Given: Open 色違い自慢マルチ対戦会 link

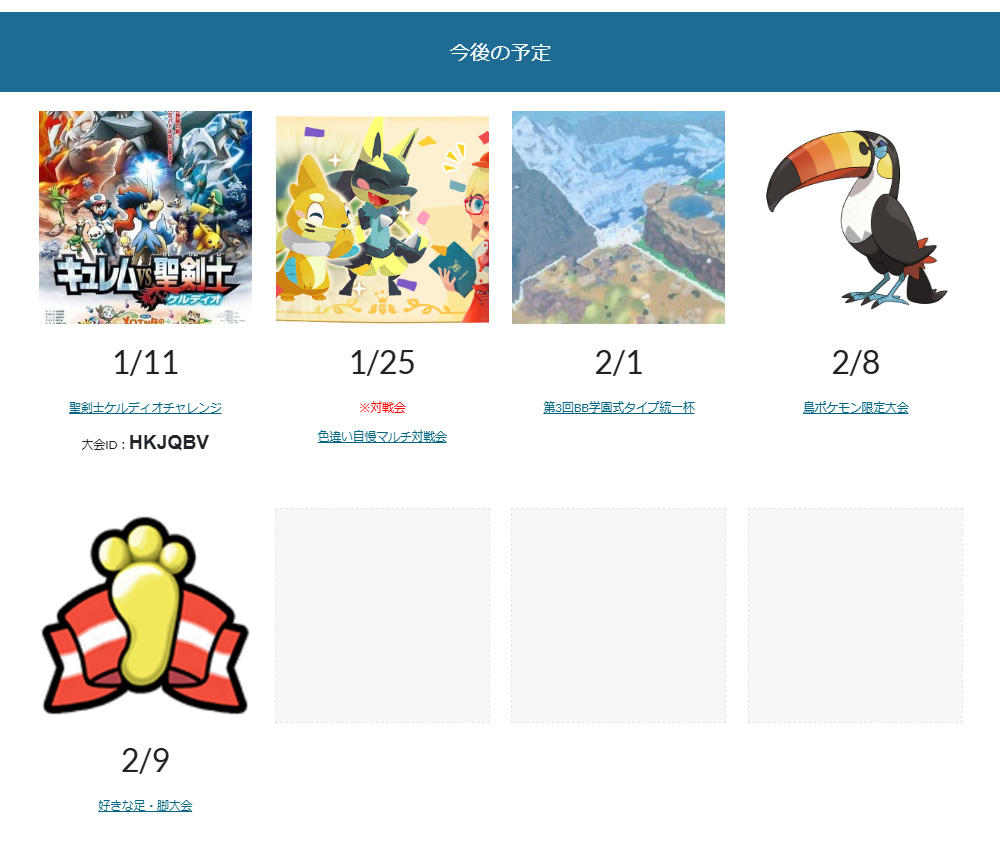Looking at the screenshot, I should click(x=382, y=437).
